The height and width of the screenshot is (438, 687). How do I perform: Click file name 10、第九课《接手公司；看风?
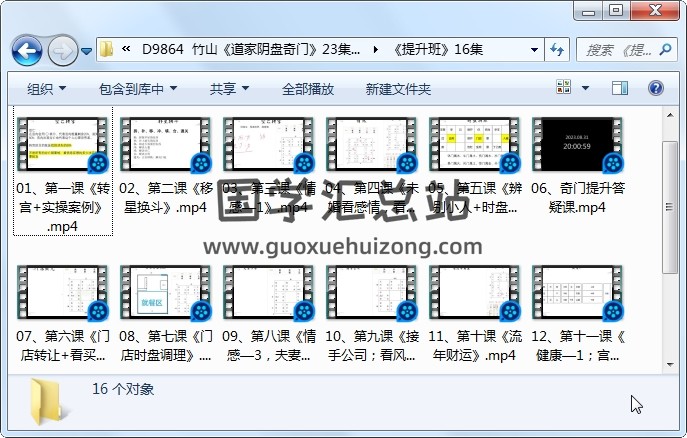coord(372,346)
